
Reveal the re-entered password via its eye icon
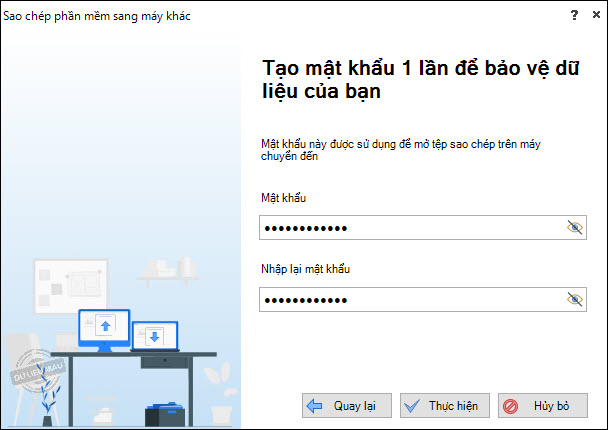pos(574,299)
